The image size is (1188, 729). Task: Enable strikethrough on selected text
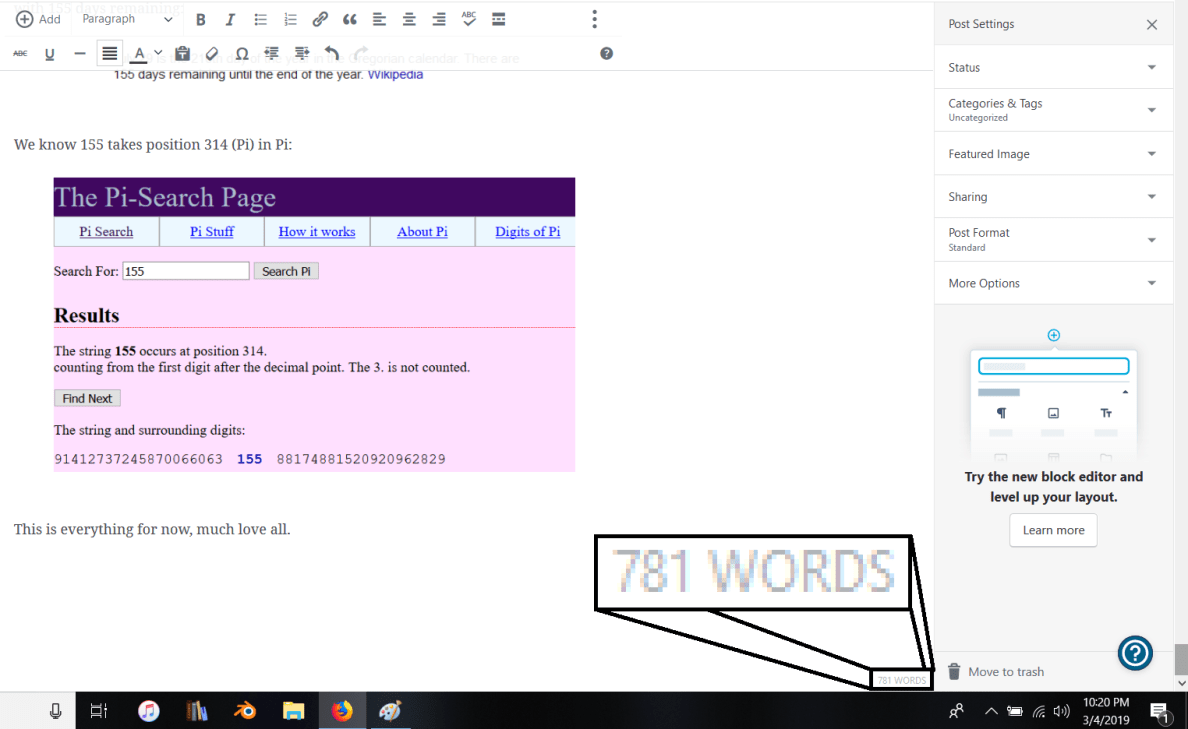(19, 53)
